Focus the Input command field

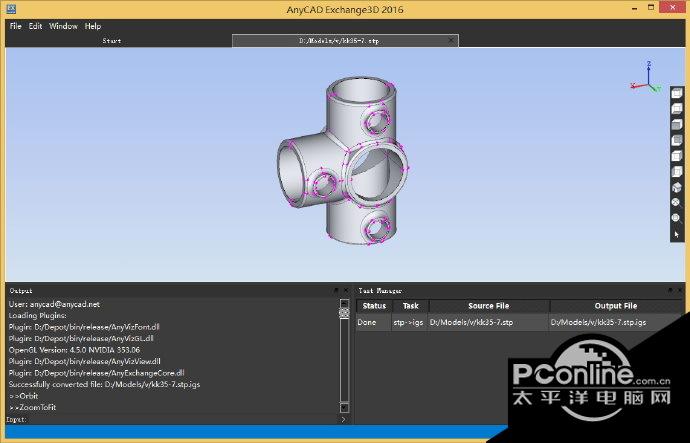(x=183, y=420)
